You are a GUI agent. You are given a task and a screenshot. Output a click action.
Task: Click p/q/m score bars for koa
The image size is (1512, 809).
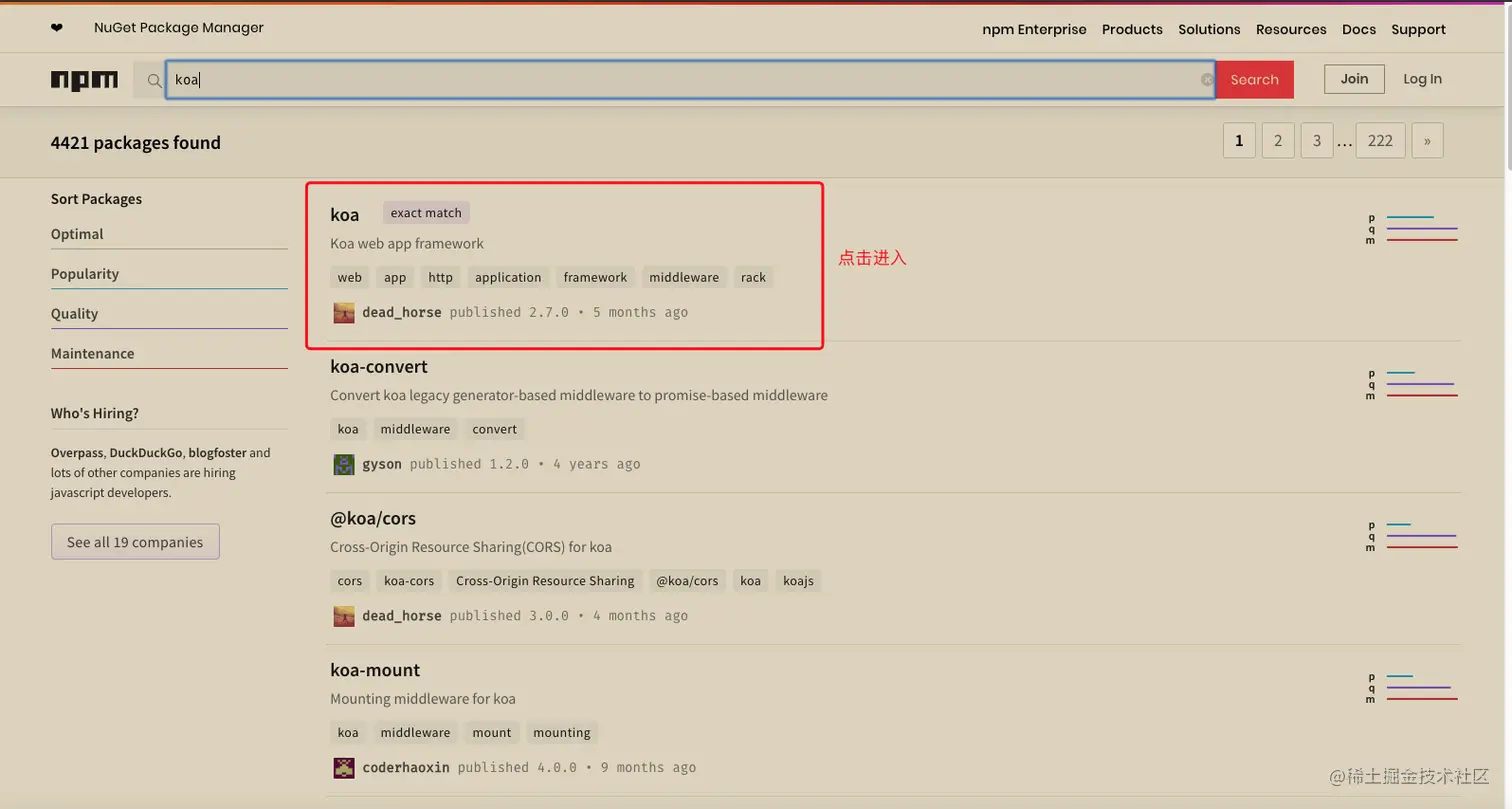(1412, 229)
